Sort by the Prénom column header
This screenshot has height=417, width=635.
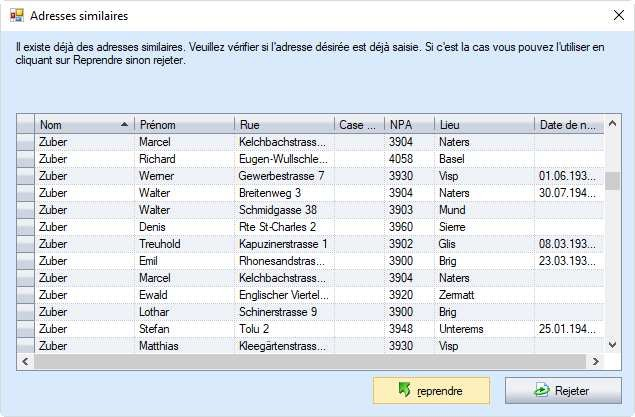tap(184, 124)
